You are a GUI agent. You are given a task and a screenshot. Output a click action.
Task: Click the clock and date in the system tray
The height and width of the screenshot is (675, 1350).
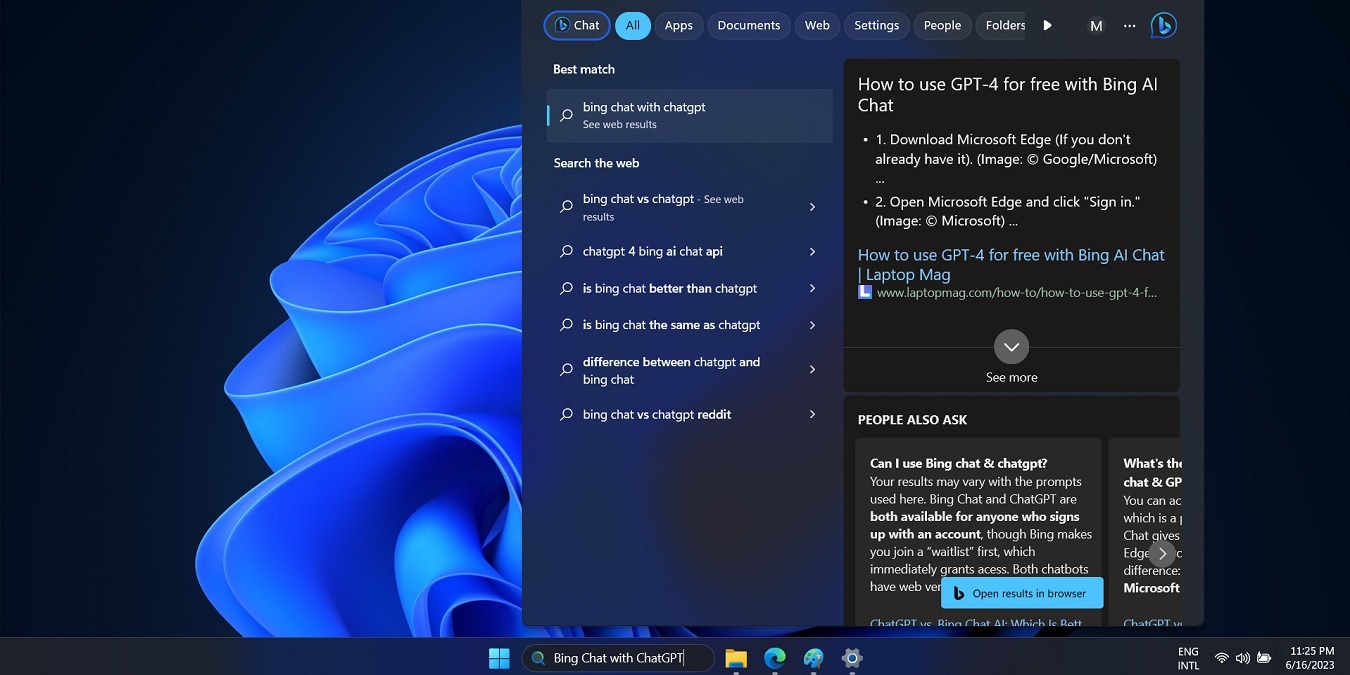[1310, 657]
